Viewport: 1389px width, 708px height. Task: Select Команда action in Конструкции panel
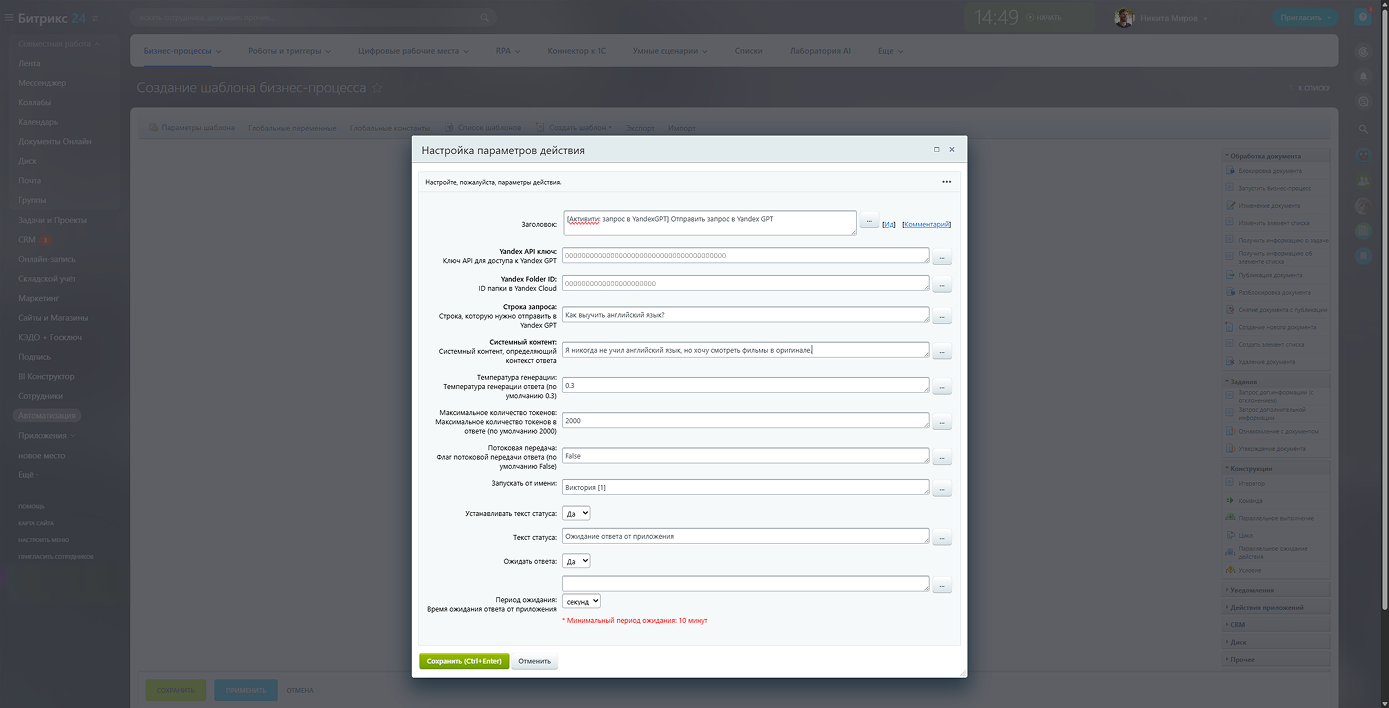(x=1250, y=501)
